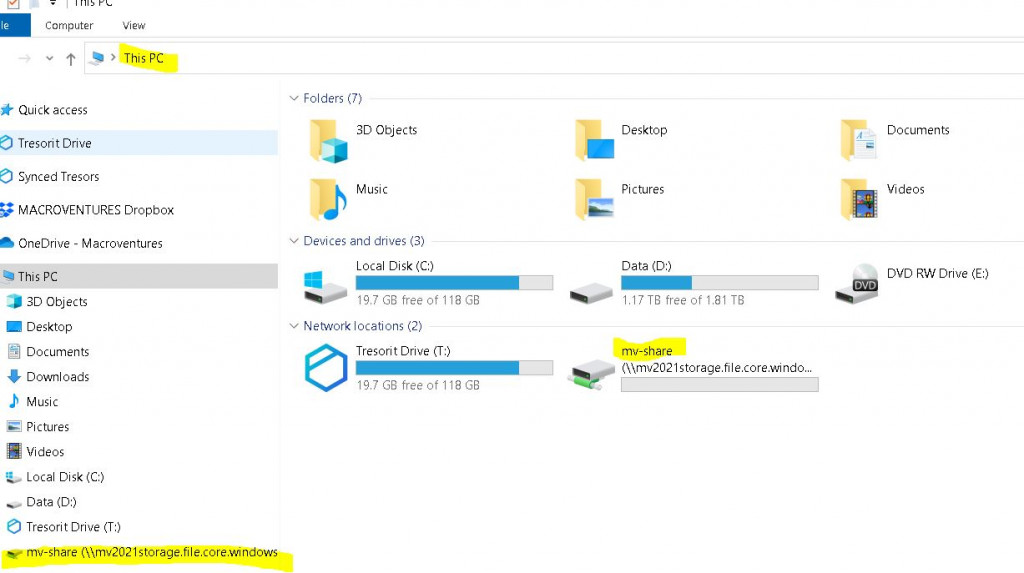Screen dimensions: 1024x573
Task: Open the View ribbon tab
Action: click(x=134, y=25)
